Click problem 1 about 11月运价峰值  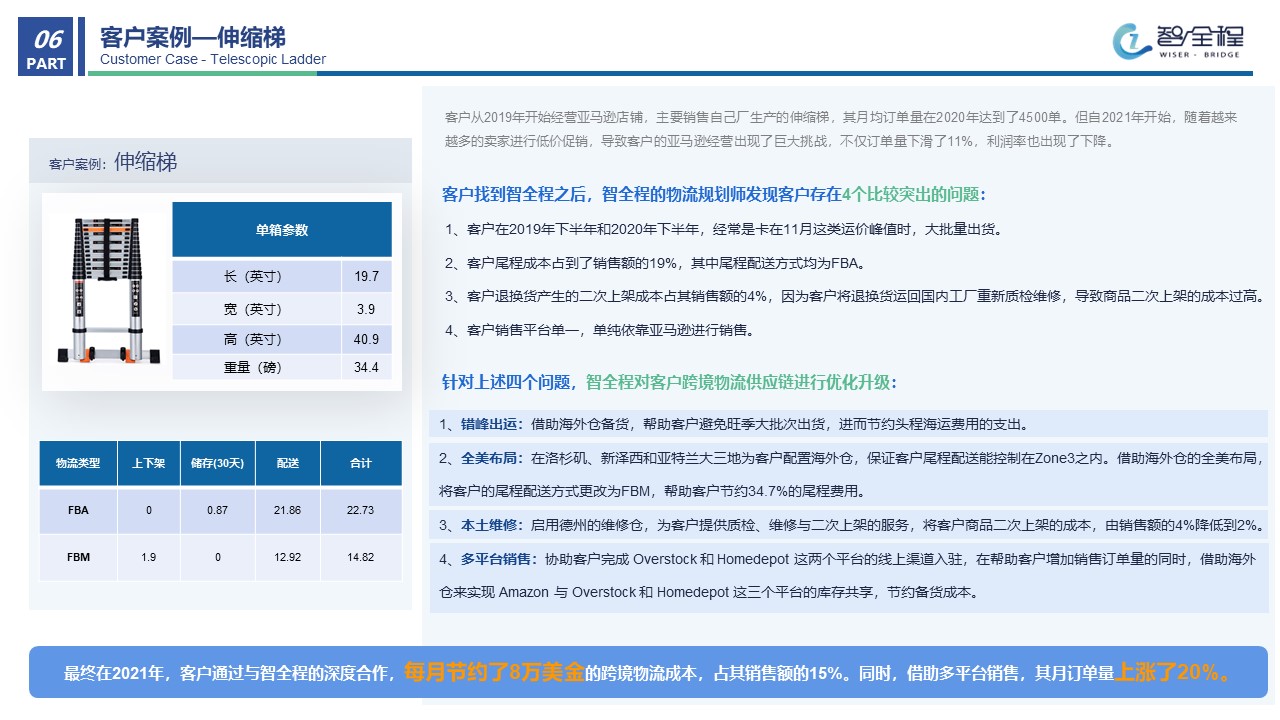tap(723, 229)
